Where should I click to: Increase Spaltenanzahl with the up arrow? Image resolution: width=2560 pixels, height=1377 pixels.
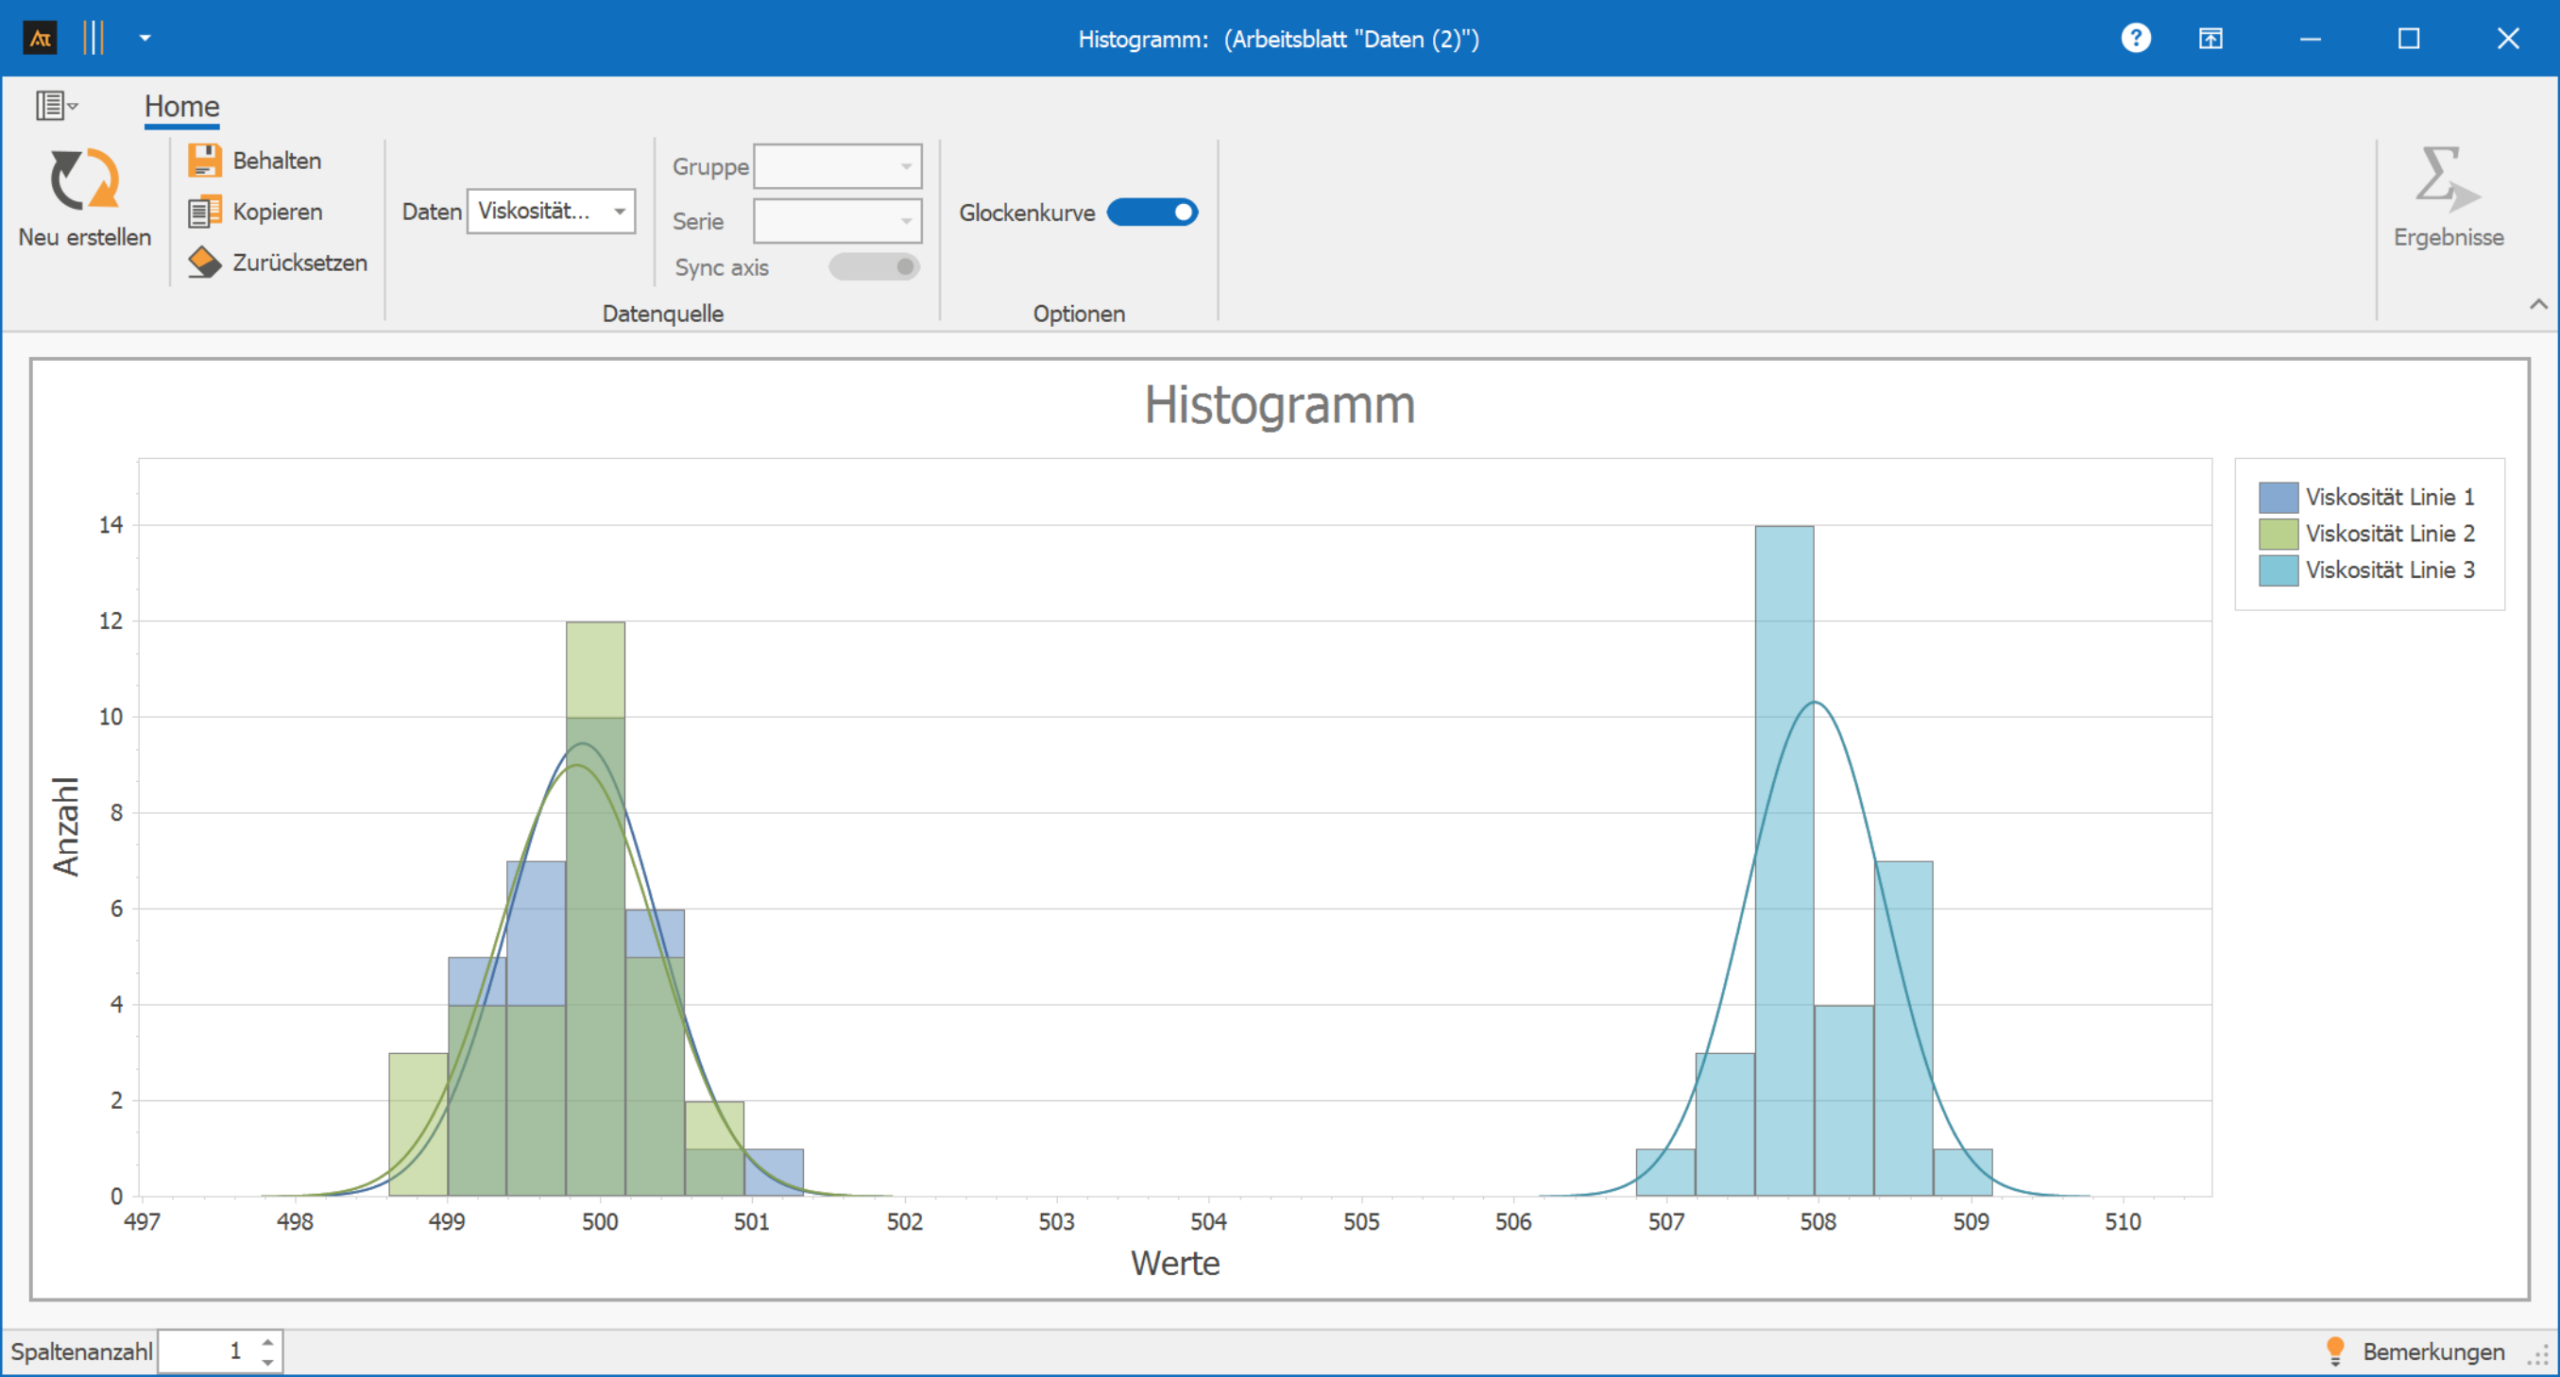267,1342
